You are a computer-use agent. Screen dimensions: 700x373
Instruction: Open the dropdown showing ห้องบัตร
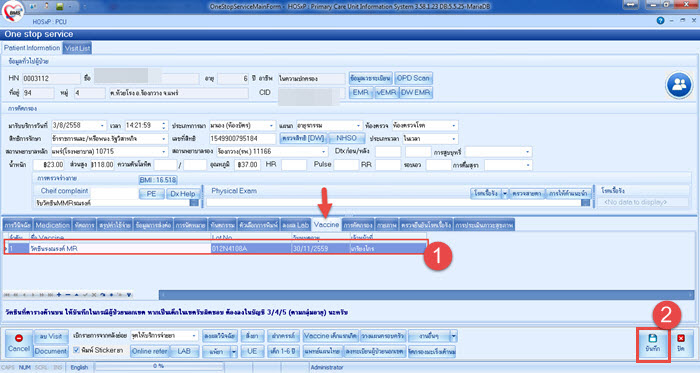271,126
